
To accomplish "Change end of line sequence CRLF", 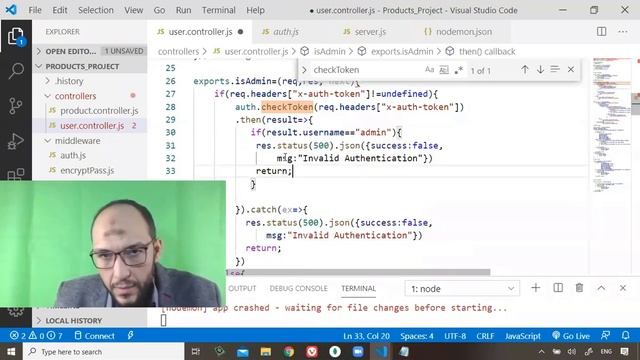I will [x=485, y=336].
